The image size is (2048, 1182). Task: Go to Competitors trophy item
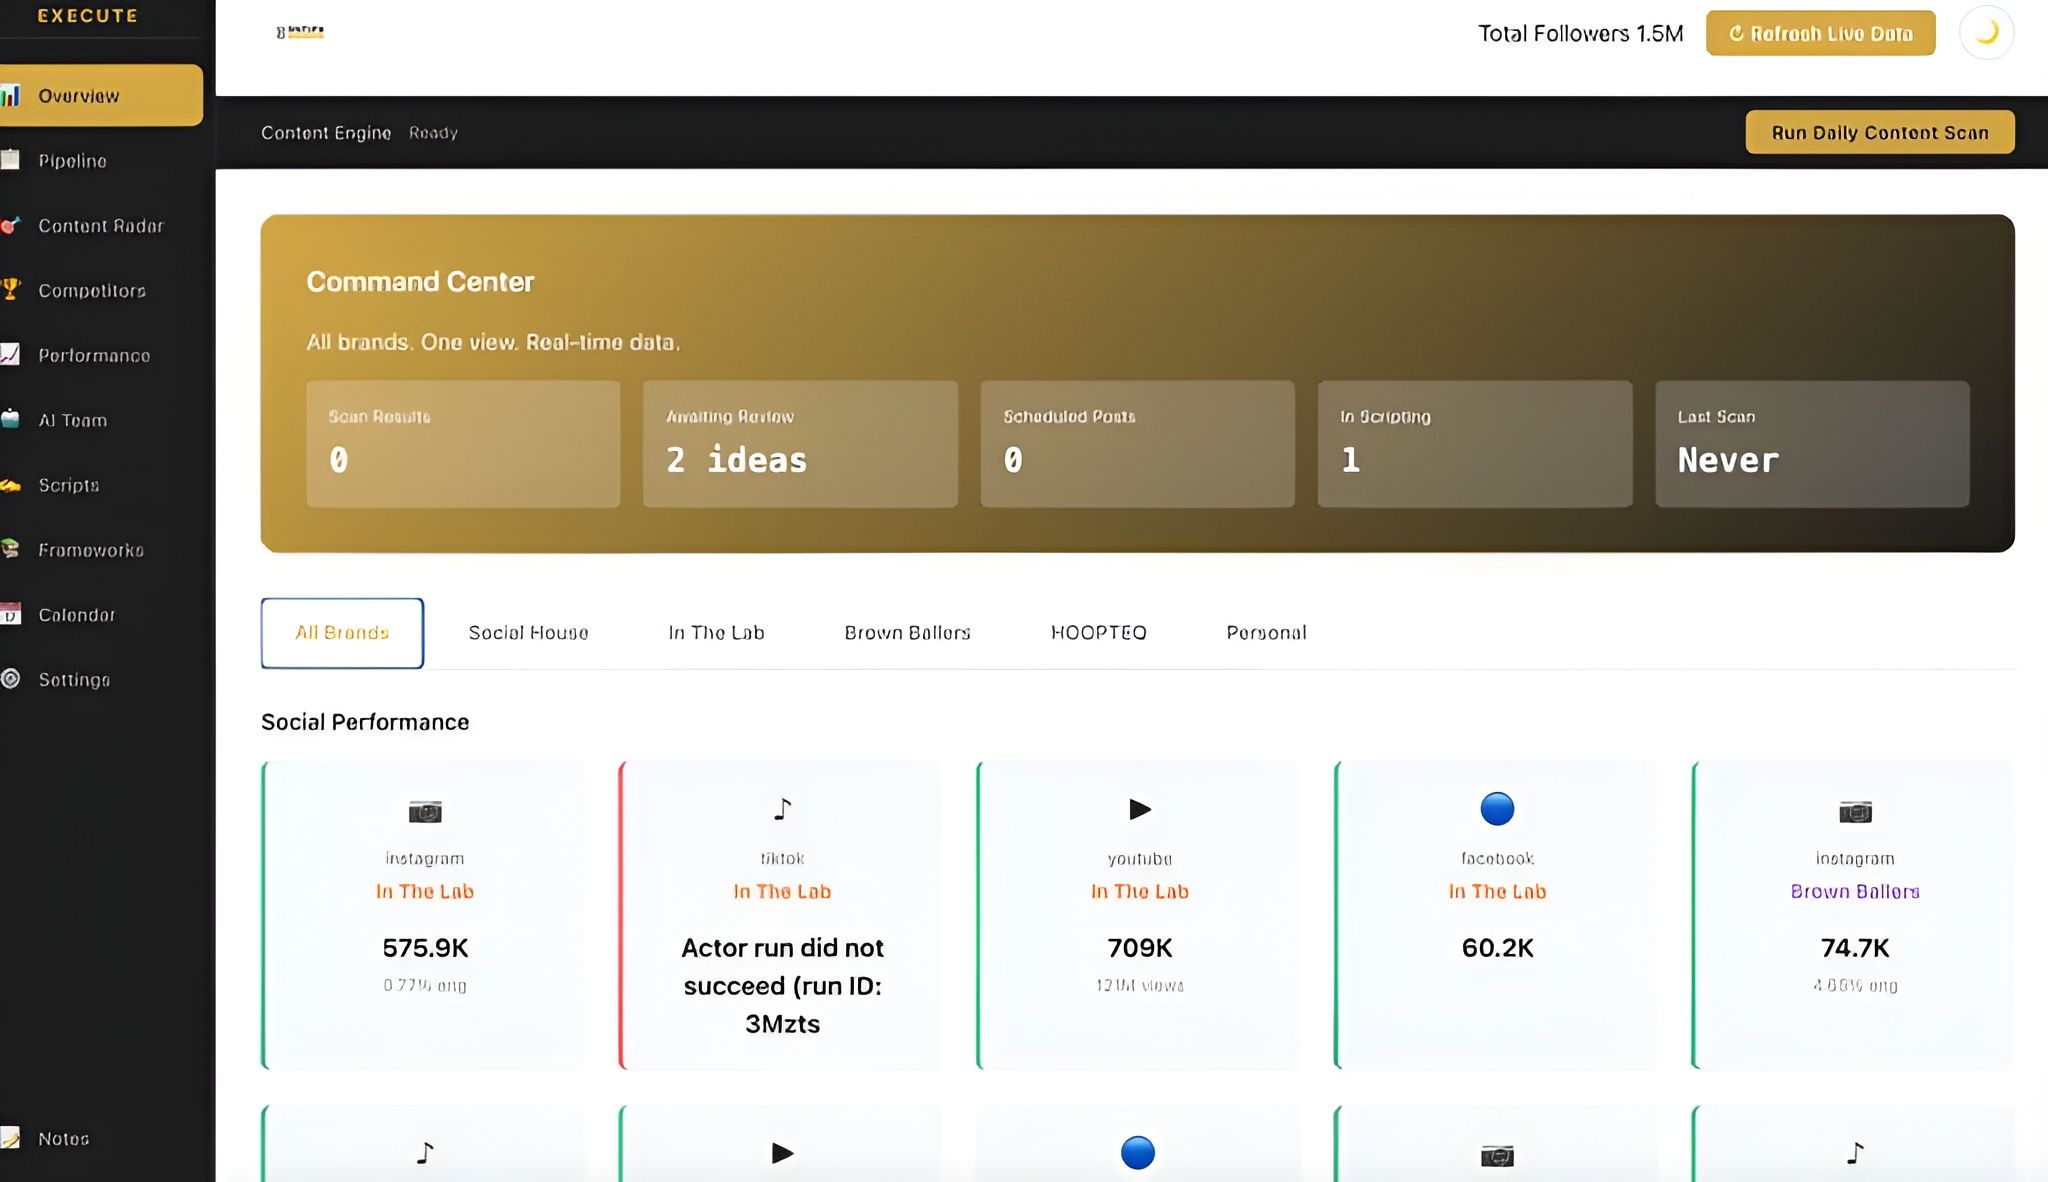91,291
